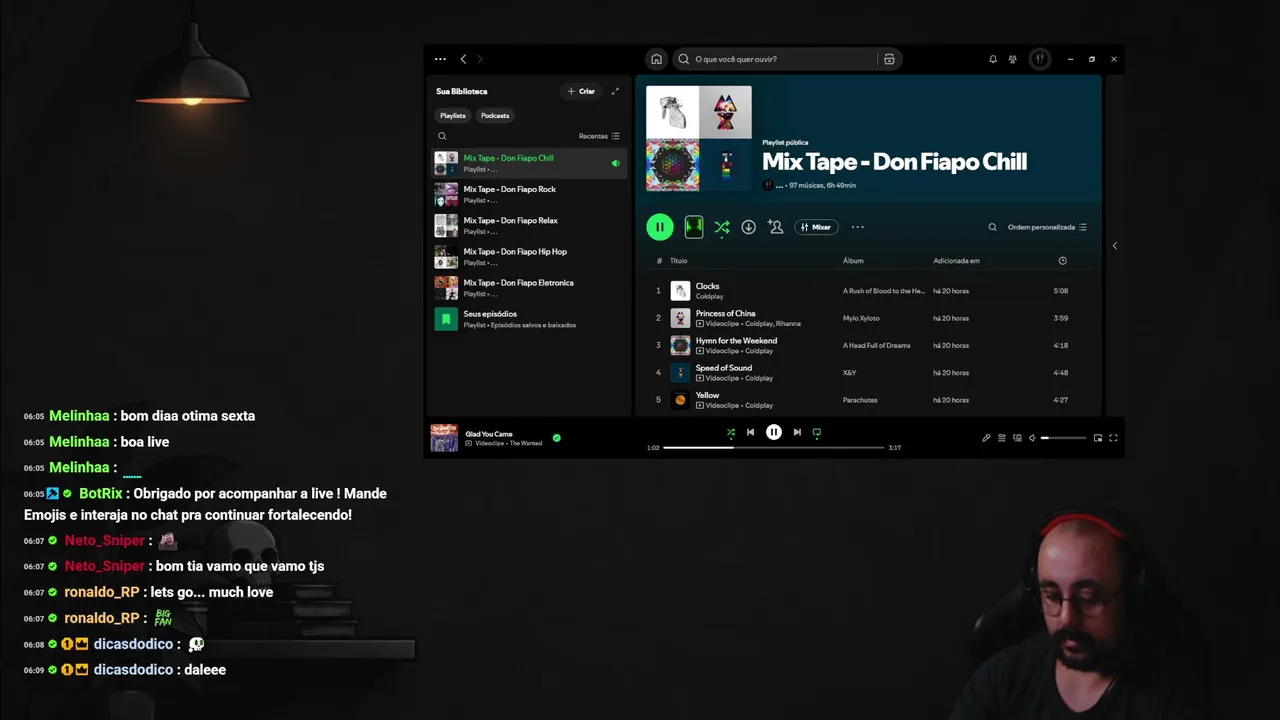Search within Sua Biblioteca
The image size is (1280, 720).
click(442, 136)
